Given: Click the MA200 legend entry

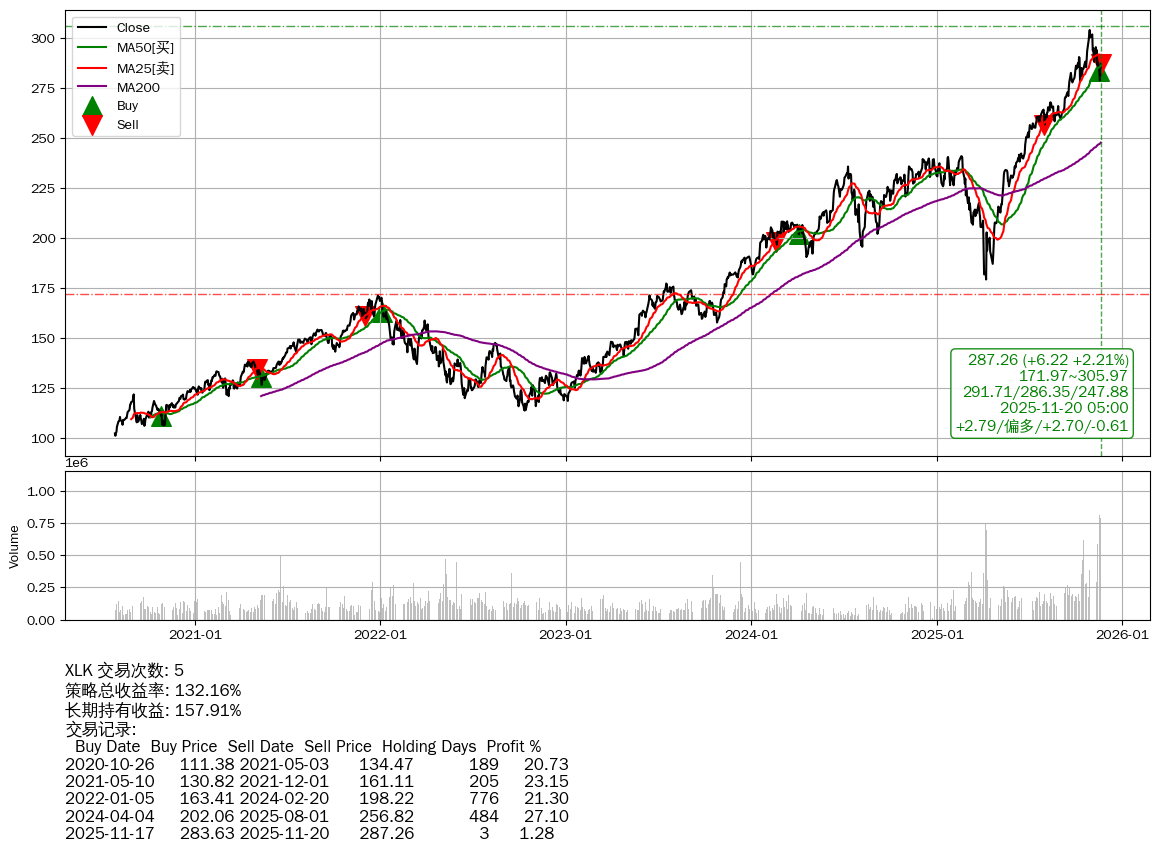Looking at the screenshot, I should coord(137,87).
